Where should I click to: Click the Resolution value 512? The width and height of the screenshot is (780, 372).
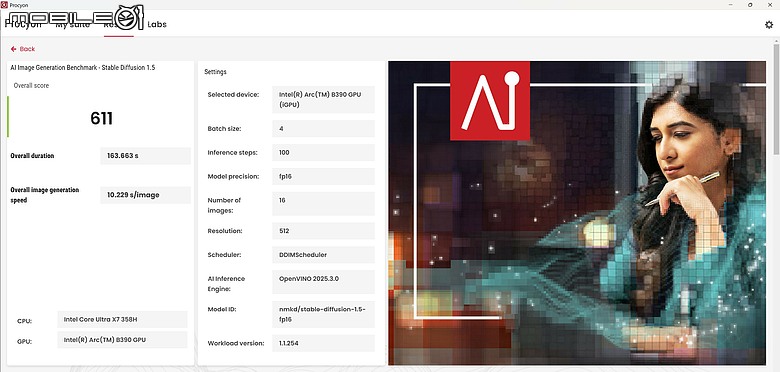(323, 231)
